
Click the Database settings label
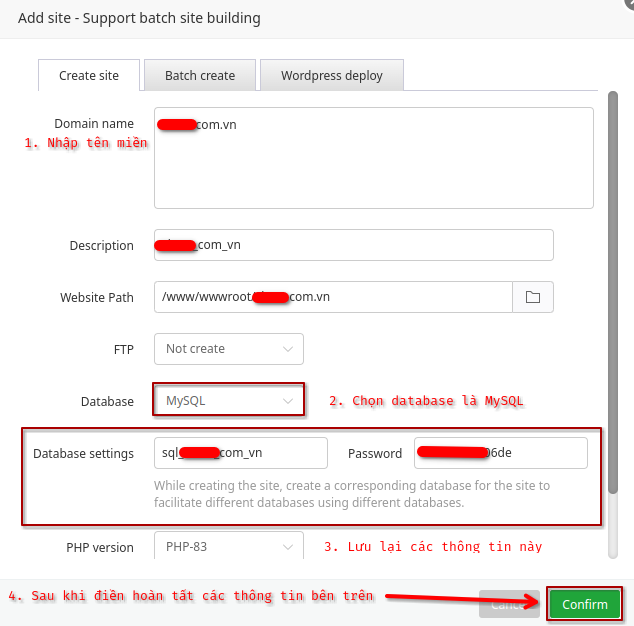tap(83, 454)
